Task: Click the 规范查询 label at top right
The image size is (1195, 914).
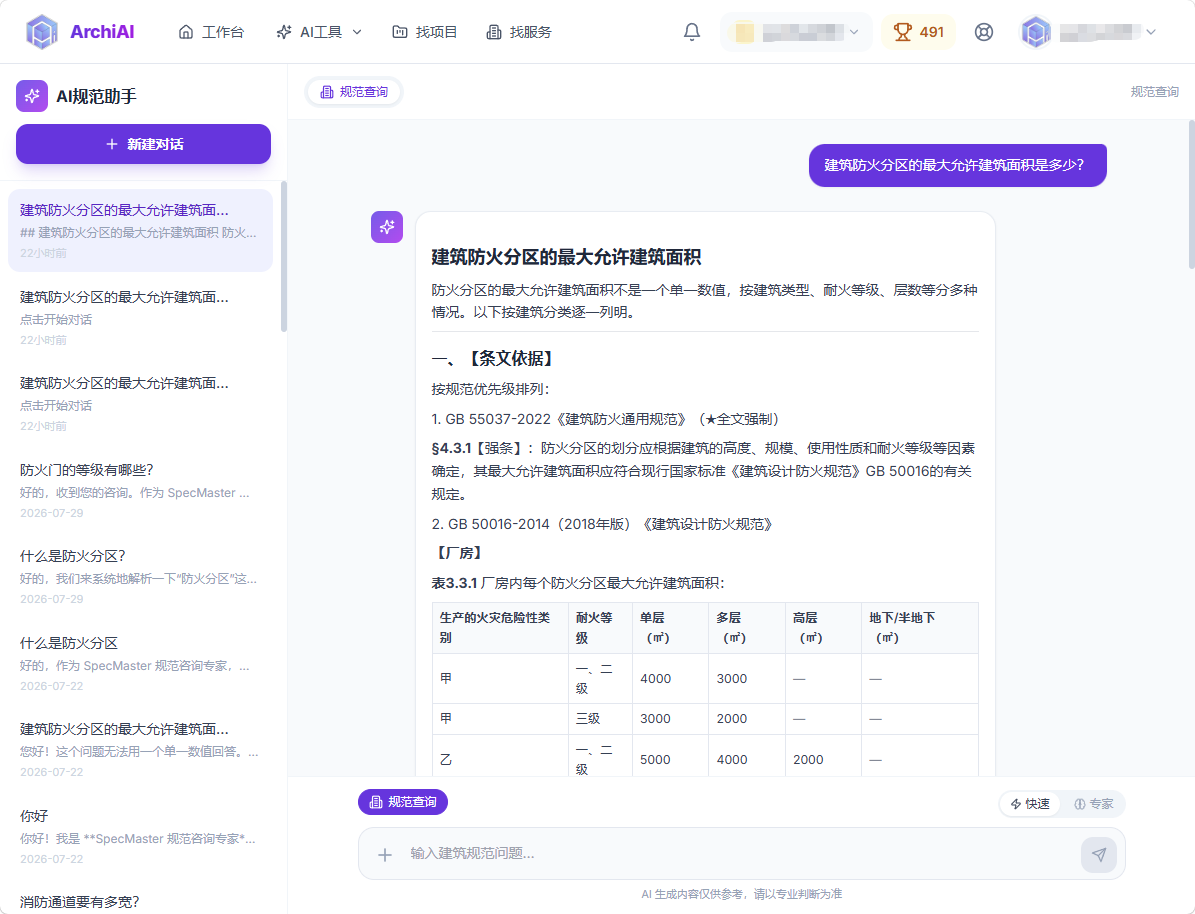Action: (x=1155, y=92)
